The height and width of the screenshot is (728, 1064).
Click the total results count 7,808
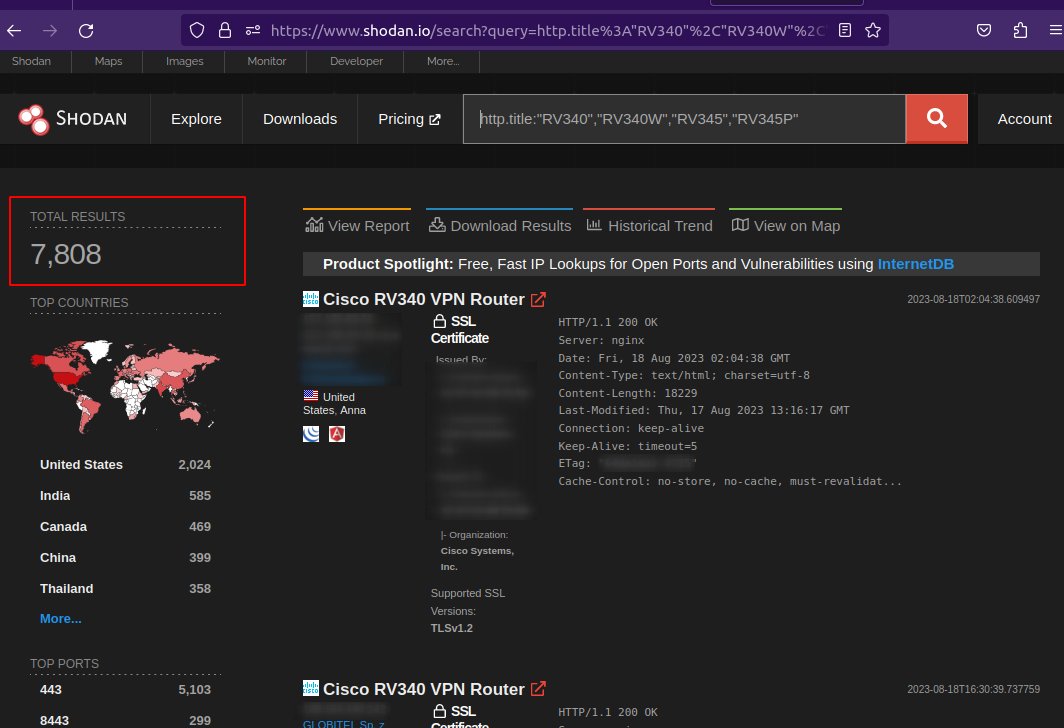(x=66, y=254)
